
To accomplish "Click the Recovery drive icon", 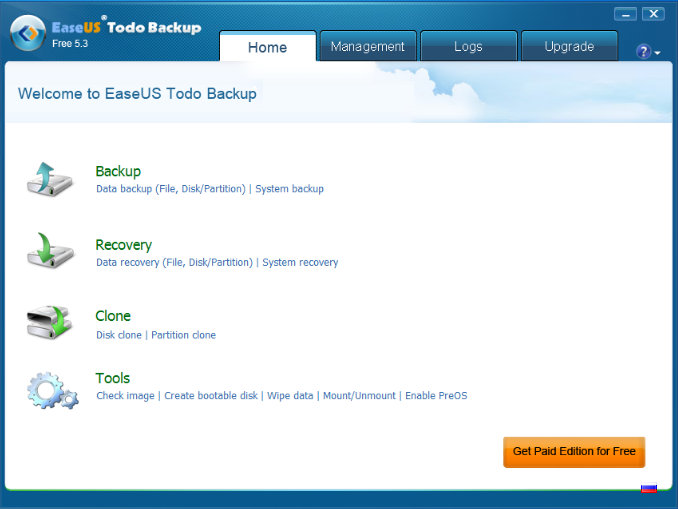I will [x=51, y=251].
